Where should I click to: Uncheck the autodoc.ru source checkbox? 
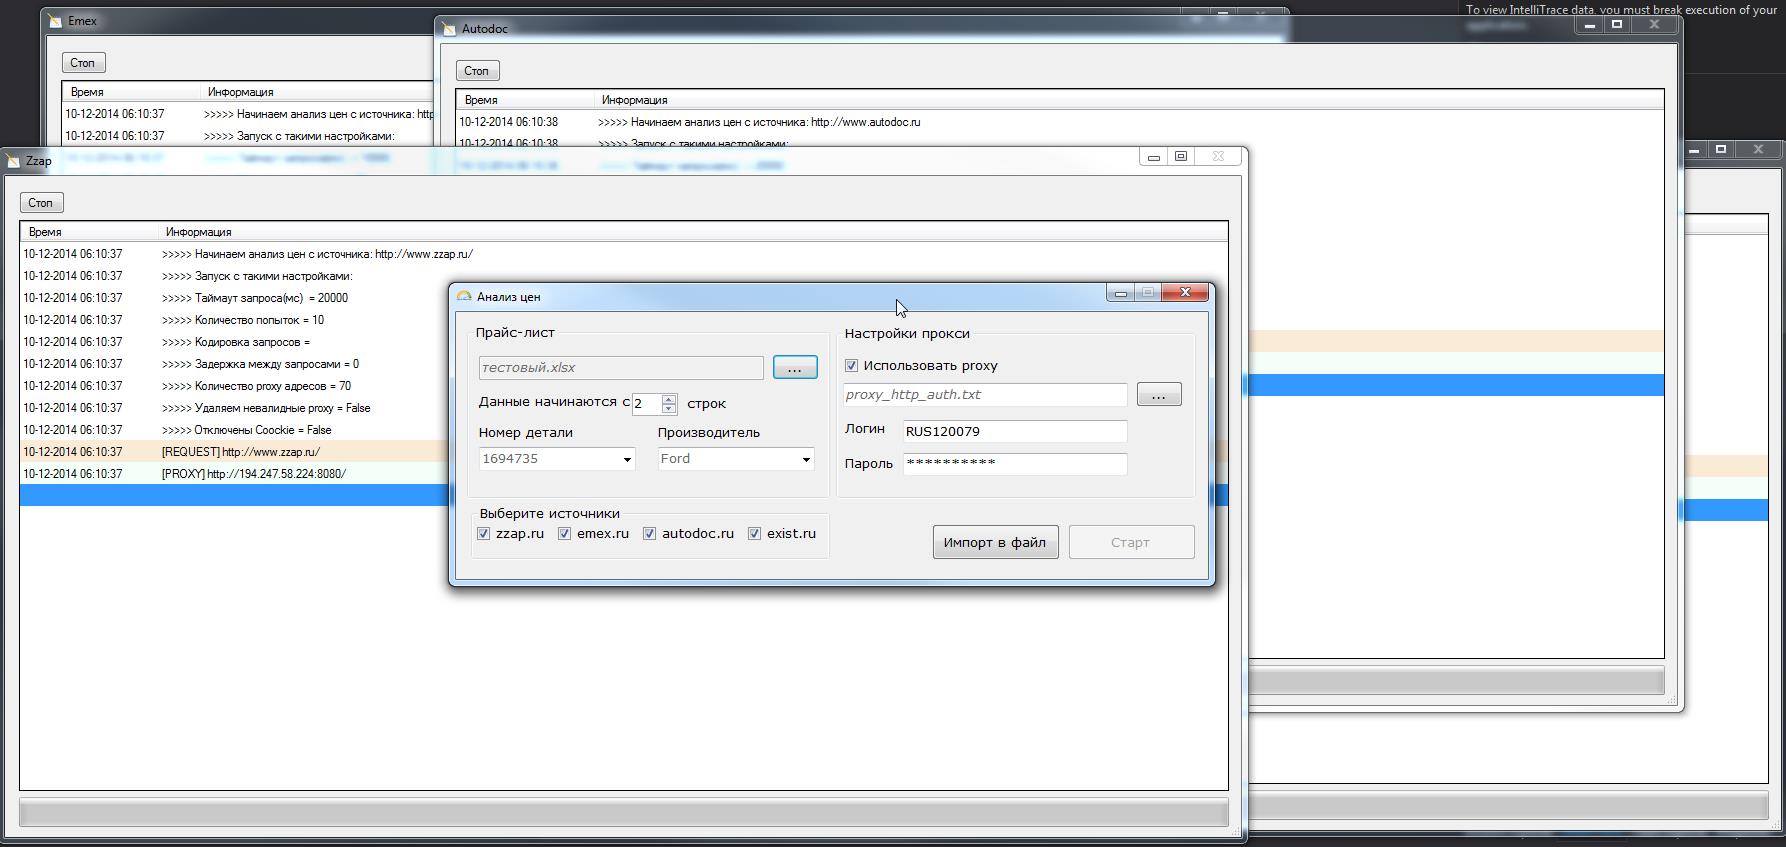pos(650,534)
